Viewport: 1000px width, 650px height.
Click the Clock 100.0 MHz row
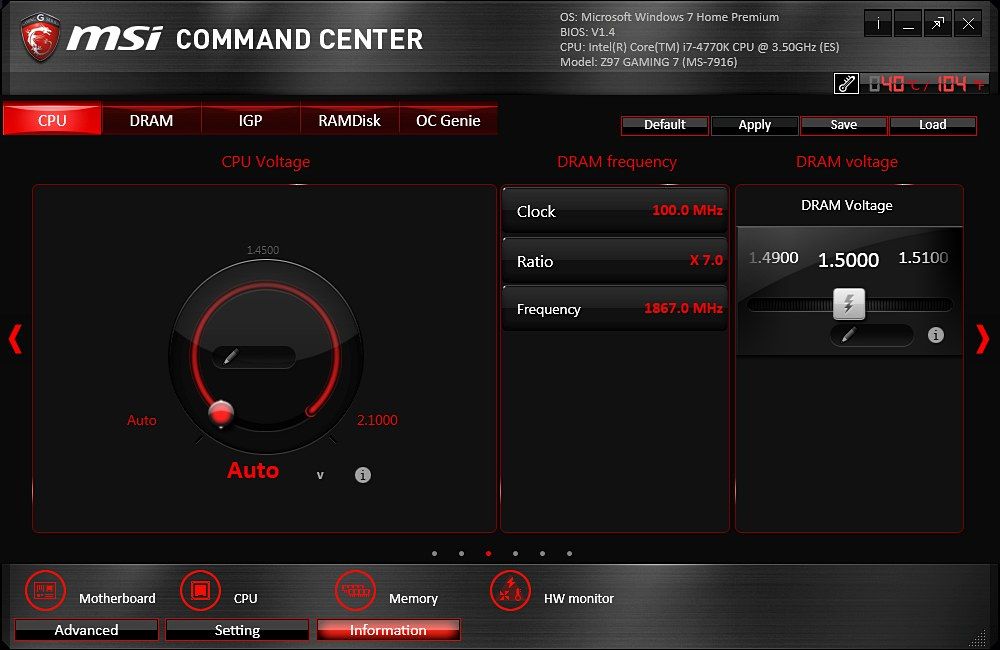615,211
